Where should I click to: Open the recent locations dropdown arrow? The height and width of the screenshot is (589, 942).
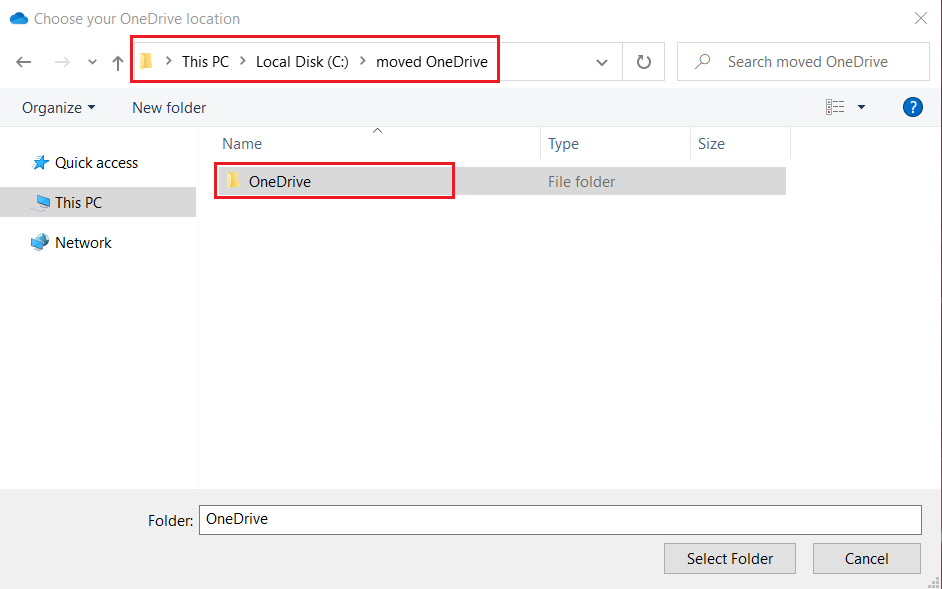(x=92, y=62)
